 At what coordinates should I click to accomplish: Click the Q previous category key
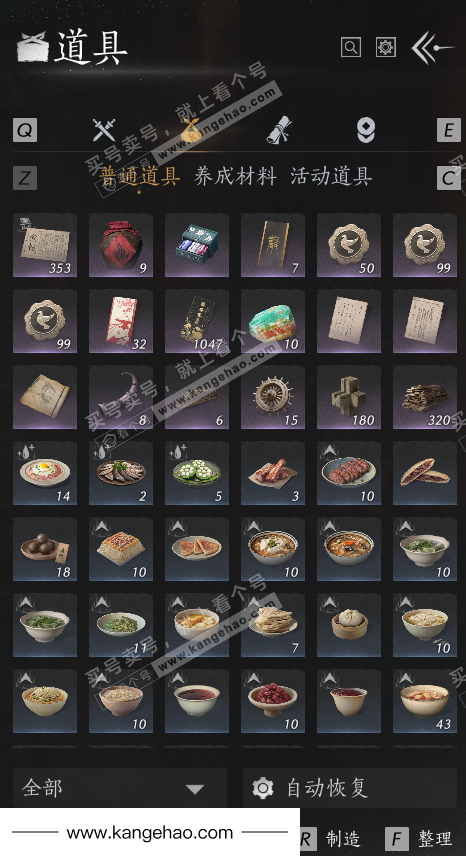(x=25, y=130)
